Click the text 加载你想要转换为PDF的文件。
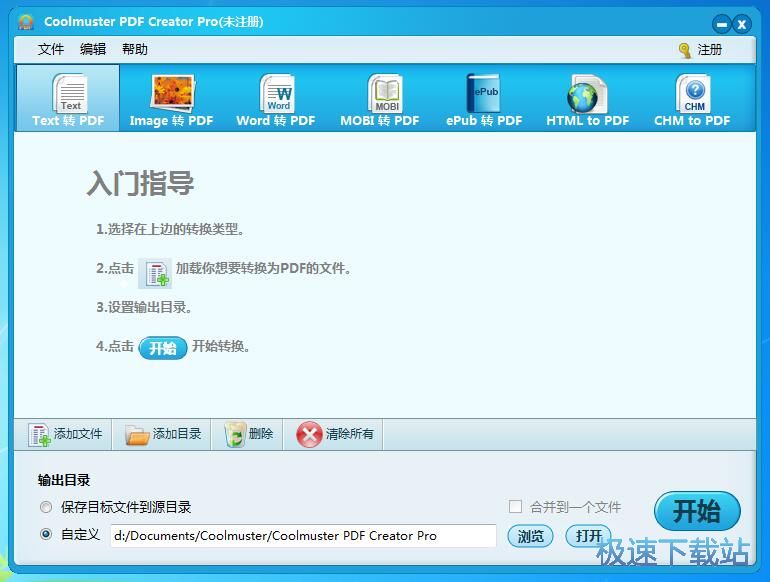This screenshot has width=770, height=582. (263, 268)
